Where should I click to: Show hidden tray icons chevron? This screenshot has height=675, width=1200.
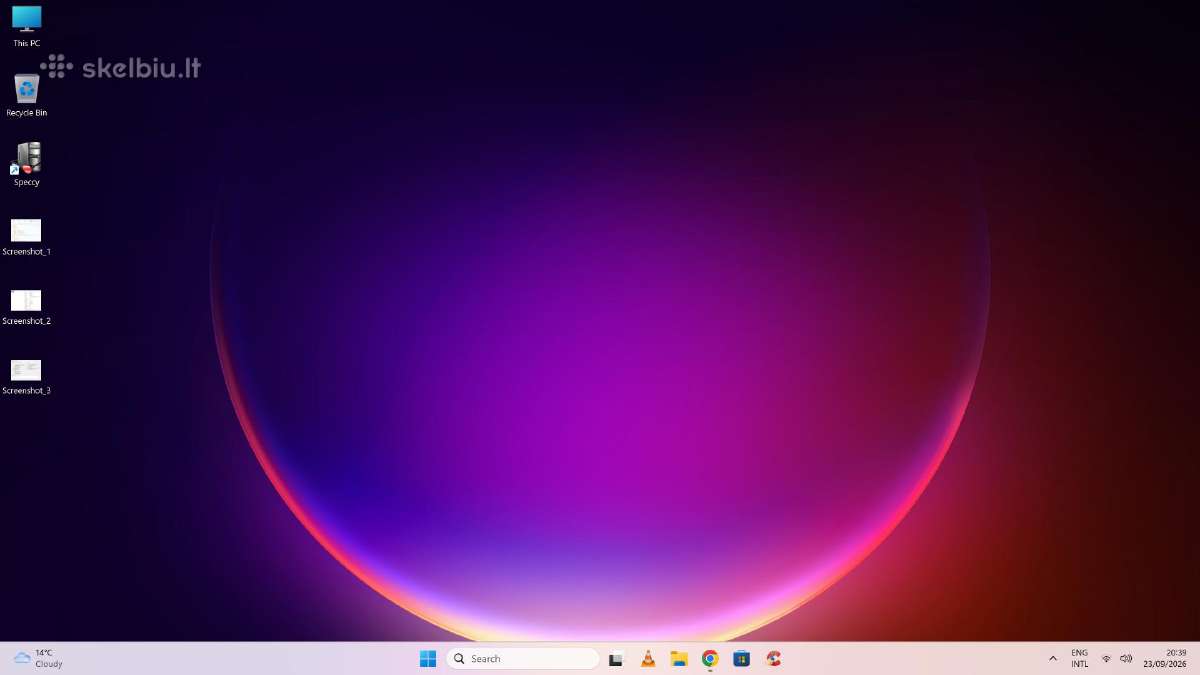[x=1053, y=658]
